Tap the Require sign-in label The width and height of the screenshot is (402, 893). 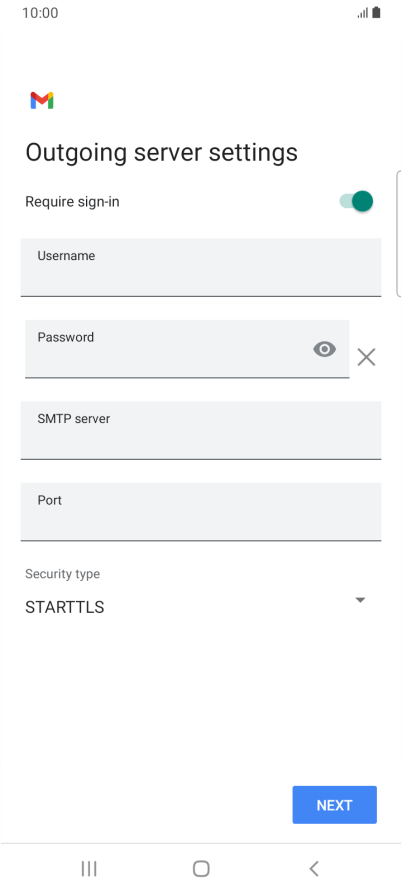pos(72,202)
